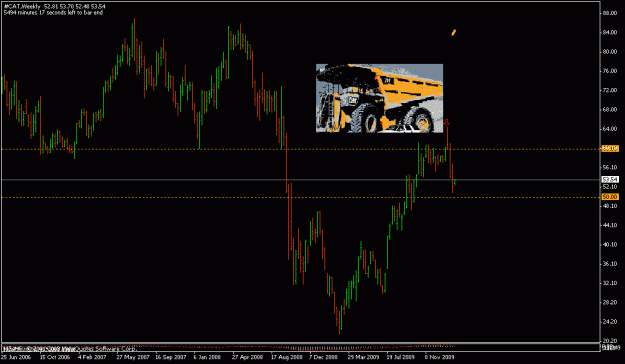This screenshot has width=625, height=364.
Task: Click the 29 Mar 2009 date label
Action: click(x=363, y=357)
